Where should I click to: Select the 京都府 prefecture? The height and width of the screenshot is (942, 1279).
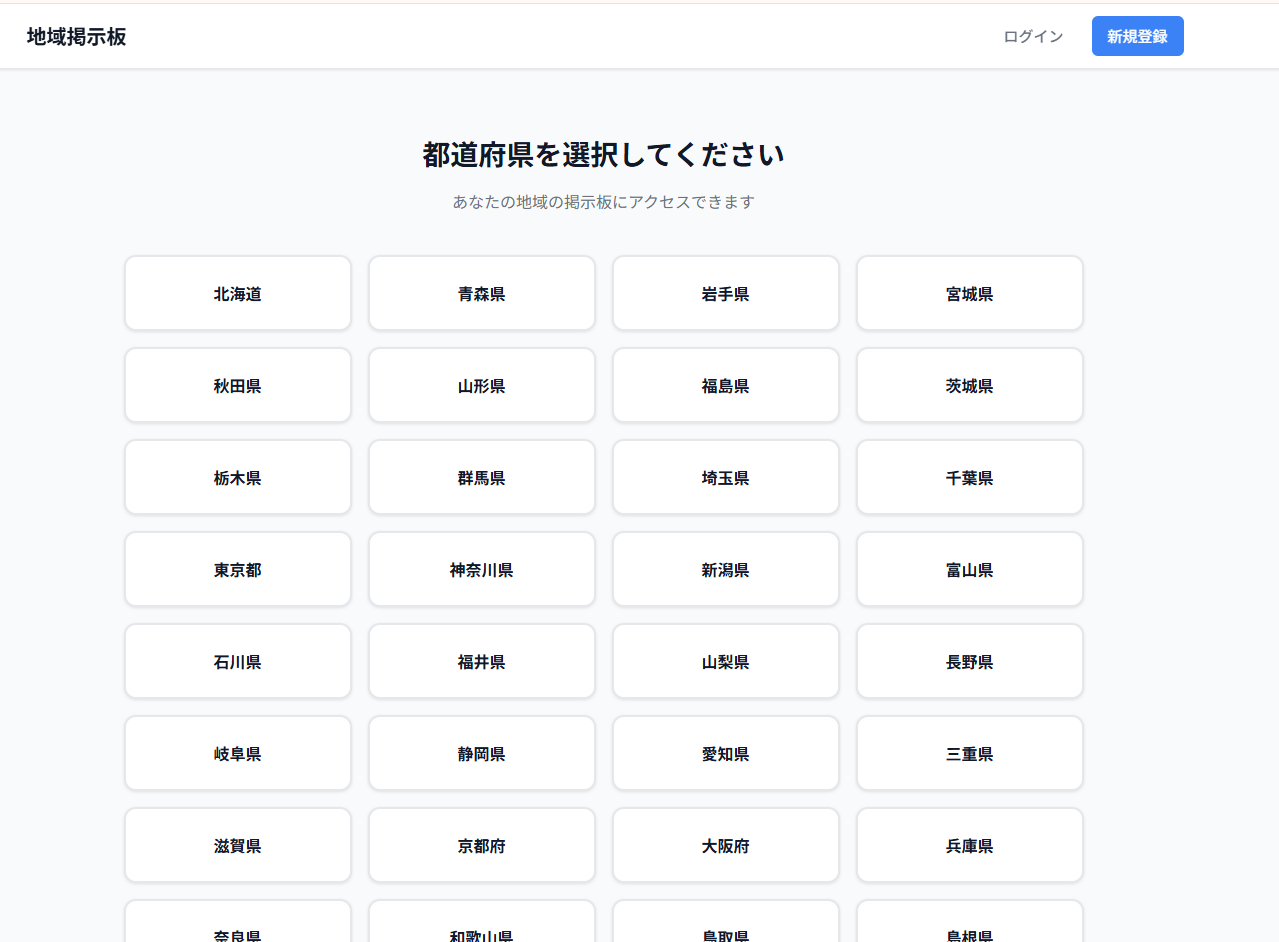(x=481, y=845)
